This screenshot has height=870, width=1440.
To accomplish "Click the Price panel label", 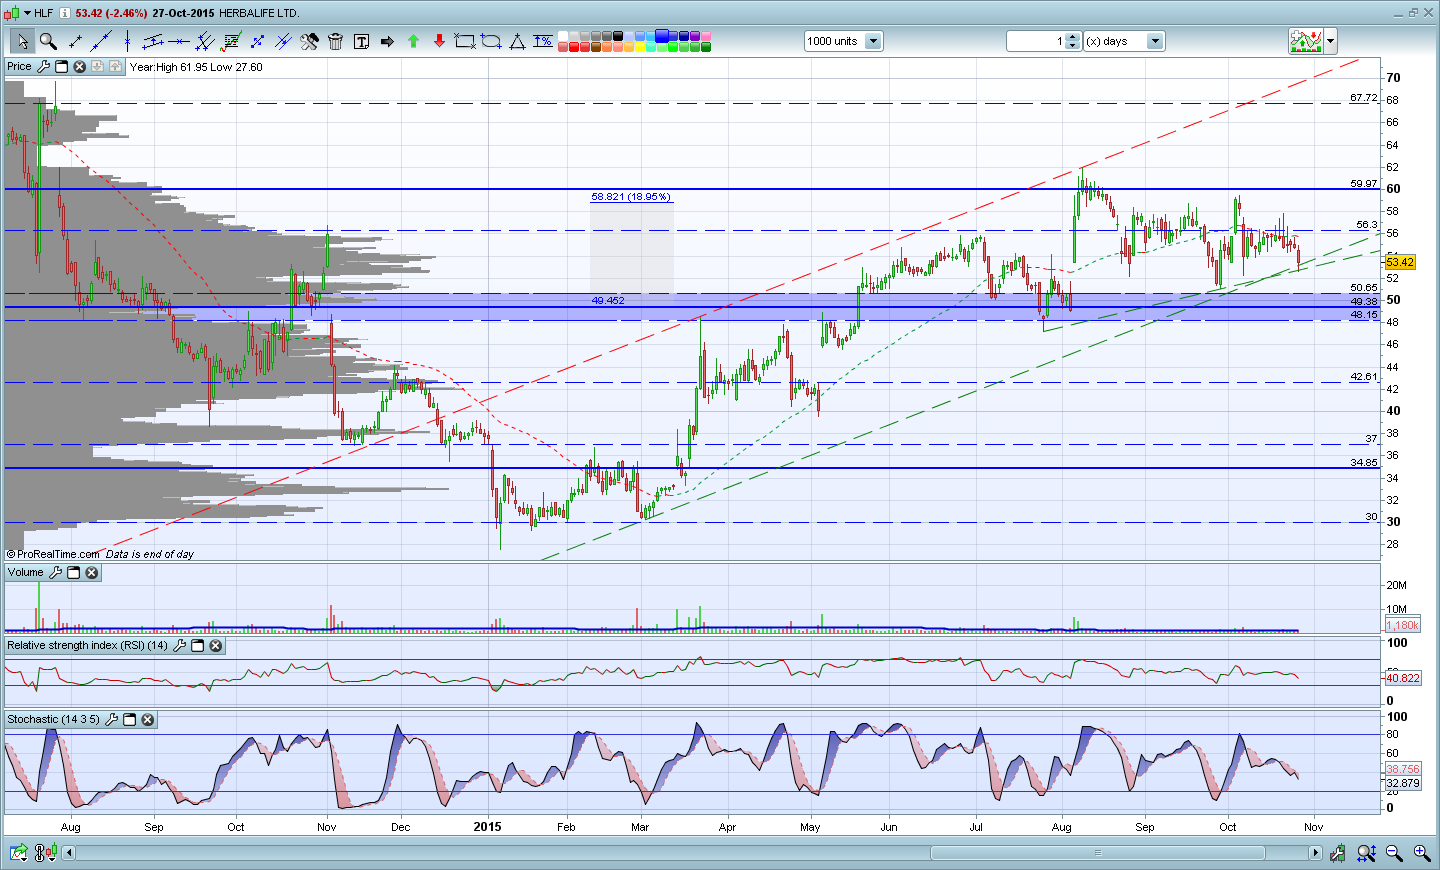I will (x=19, y=67).
